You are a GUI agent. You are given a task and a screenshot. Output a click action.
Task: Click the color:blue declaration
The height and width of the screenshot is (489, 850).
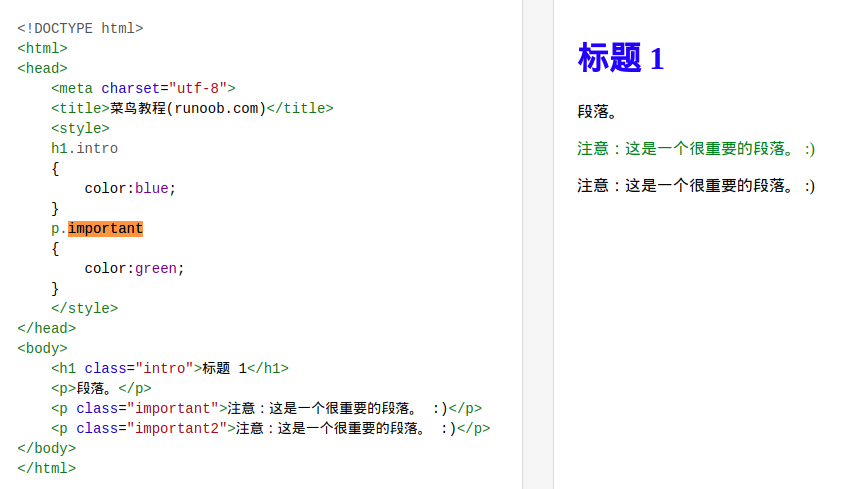[x=130, y=189]
